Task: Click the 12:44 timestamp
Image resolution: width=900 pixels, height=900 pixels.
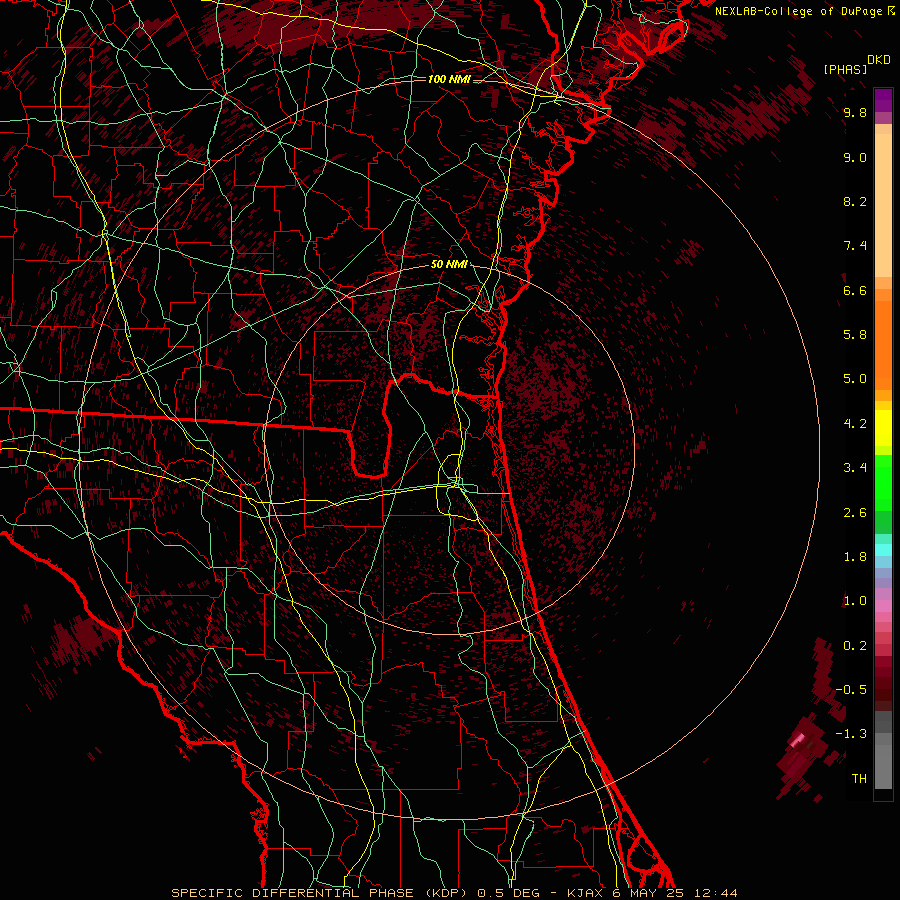Action: tap(715, 893)
